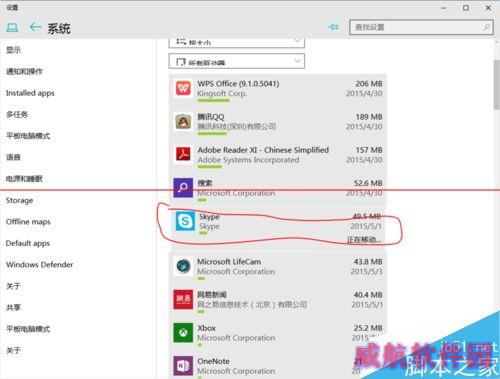Select the OneNote app name

coord(213,361)
